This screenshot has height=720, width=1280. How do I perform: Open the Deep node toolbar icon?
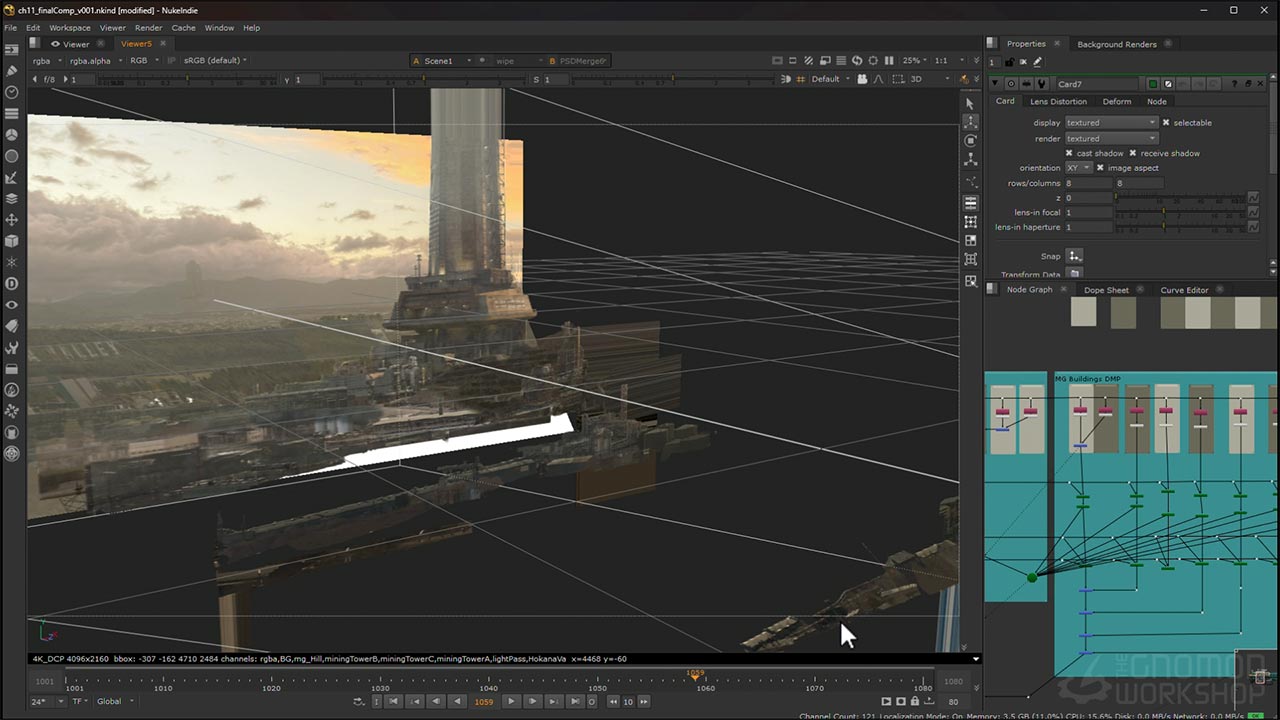pyautogui.click(x=12, y=284)
